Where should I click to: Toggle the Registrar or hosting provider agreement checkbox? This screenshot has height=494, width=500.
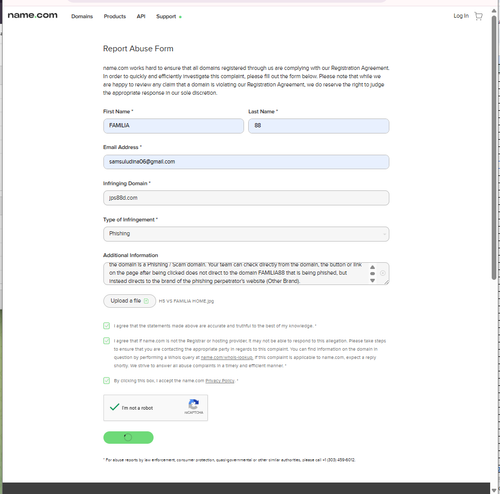click(x=106, y=341)
